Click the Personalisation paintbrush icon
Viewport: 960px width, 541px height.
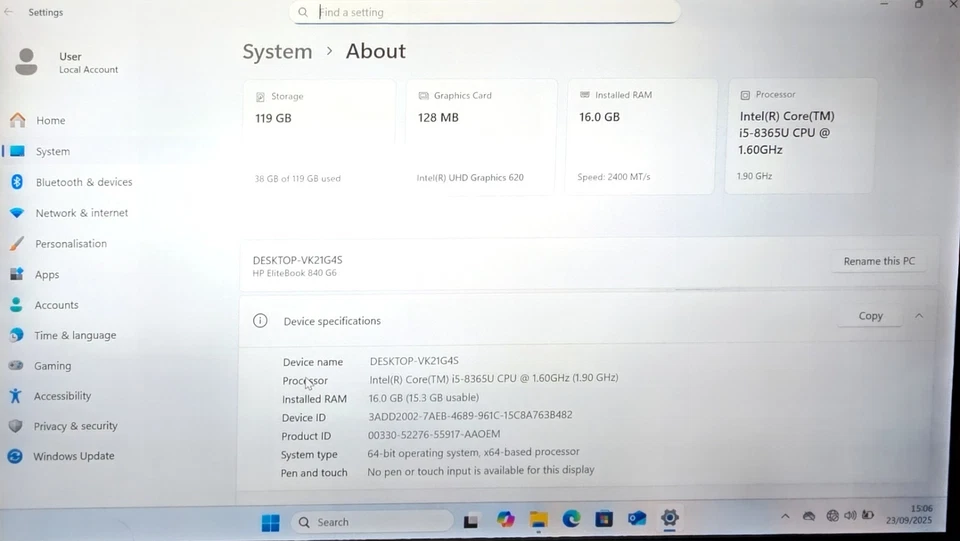(17, 244)
